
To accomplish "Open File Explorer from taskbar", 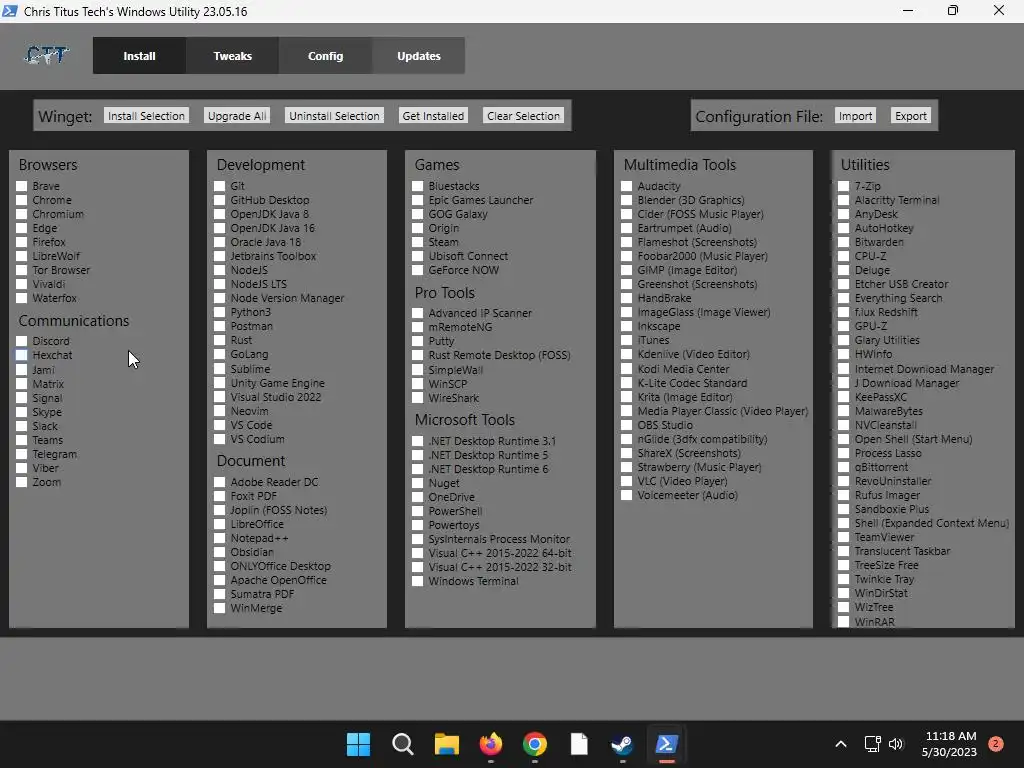I will pos(447,744).
